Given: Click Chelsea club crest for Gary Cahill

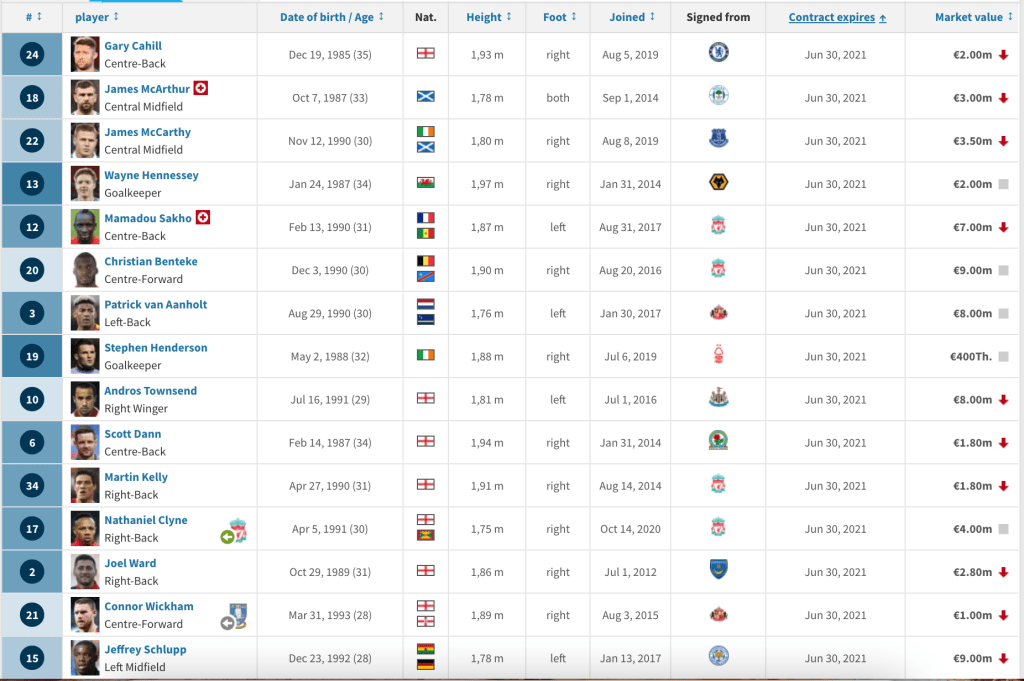Looking at the screenshot, I should (x=717, y=54).
